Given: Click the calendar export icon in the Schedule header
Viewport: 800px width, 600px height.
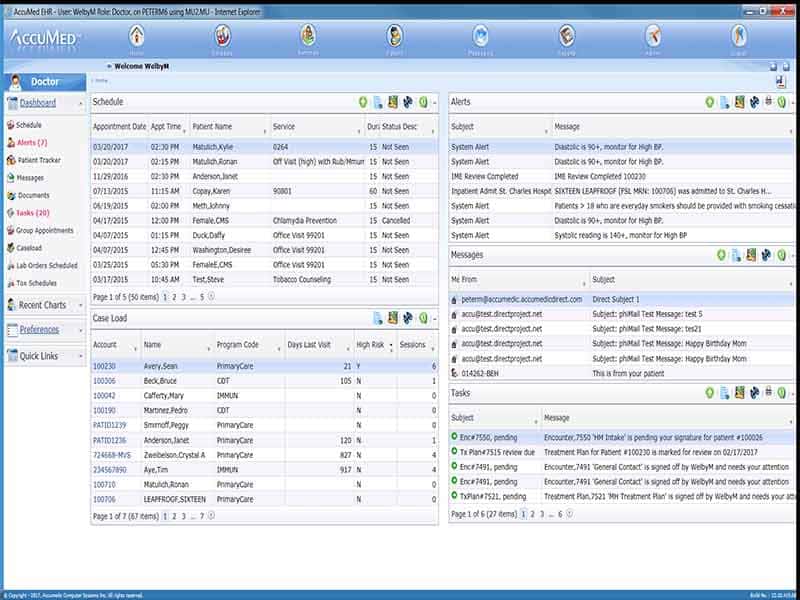Looking at the screenshot, I should coord(392,103).
